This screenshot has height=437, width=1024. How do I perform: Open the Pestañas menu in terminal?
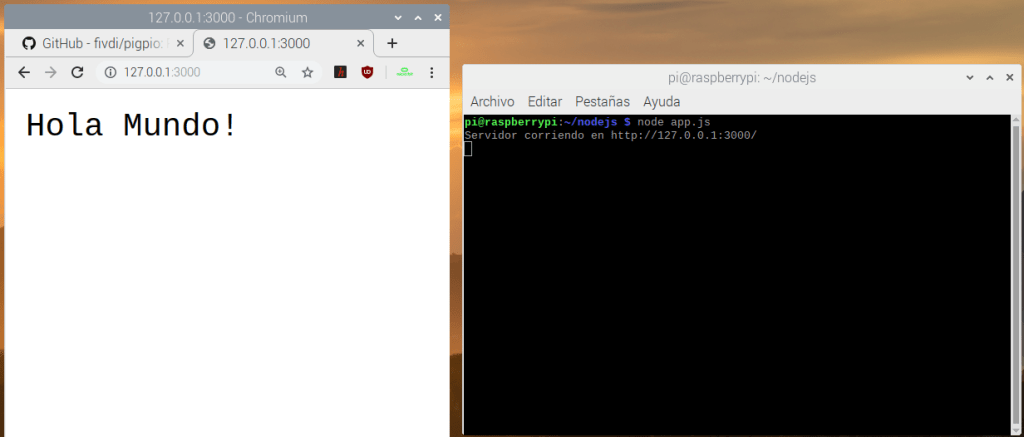click(x=602, y=101)
